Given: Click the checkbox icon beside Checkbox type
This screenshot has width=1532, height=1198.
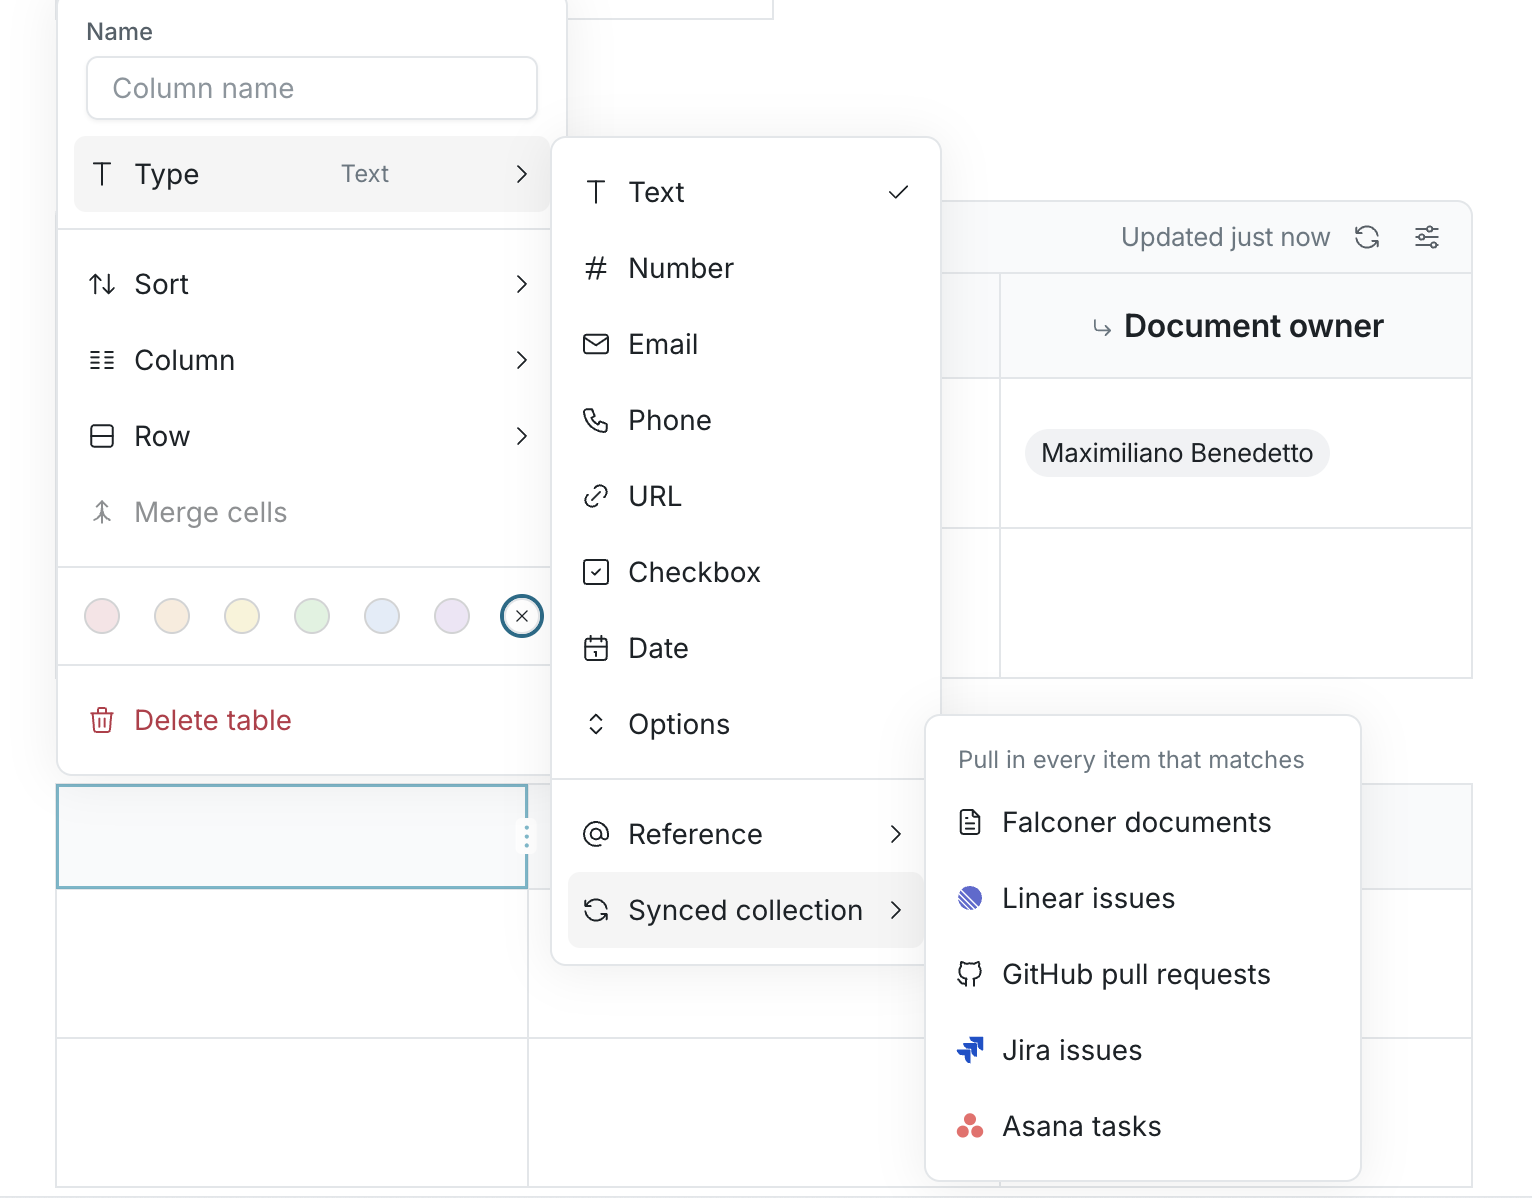Looking at the screenshot, I should (x=596, y=572).
